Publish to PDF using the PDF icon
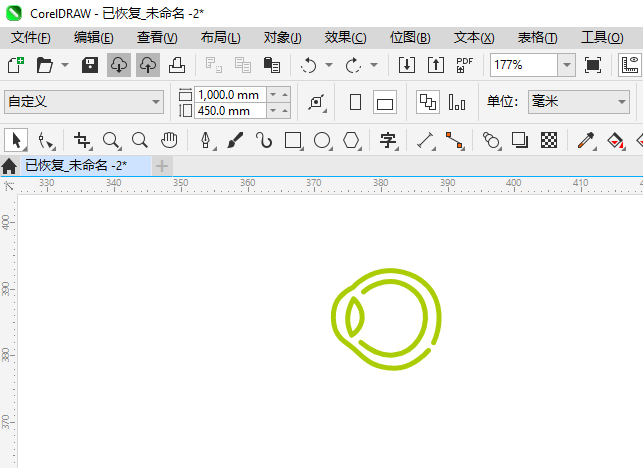643x468 pixels. click(465, 65)
